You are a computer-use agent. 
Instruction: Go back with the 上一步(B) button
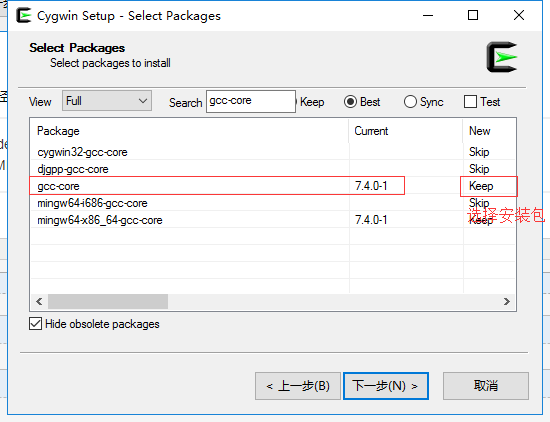[298, 386]
